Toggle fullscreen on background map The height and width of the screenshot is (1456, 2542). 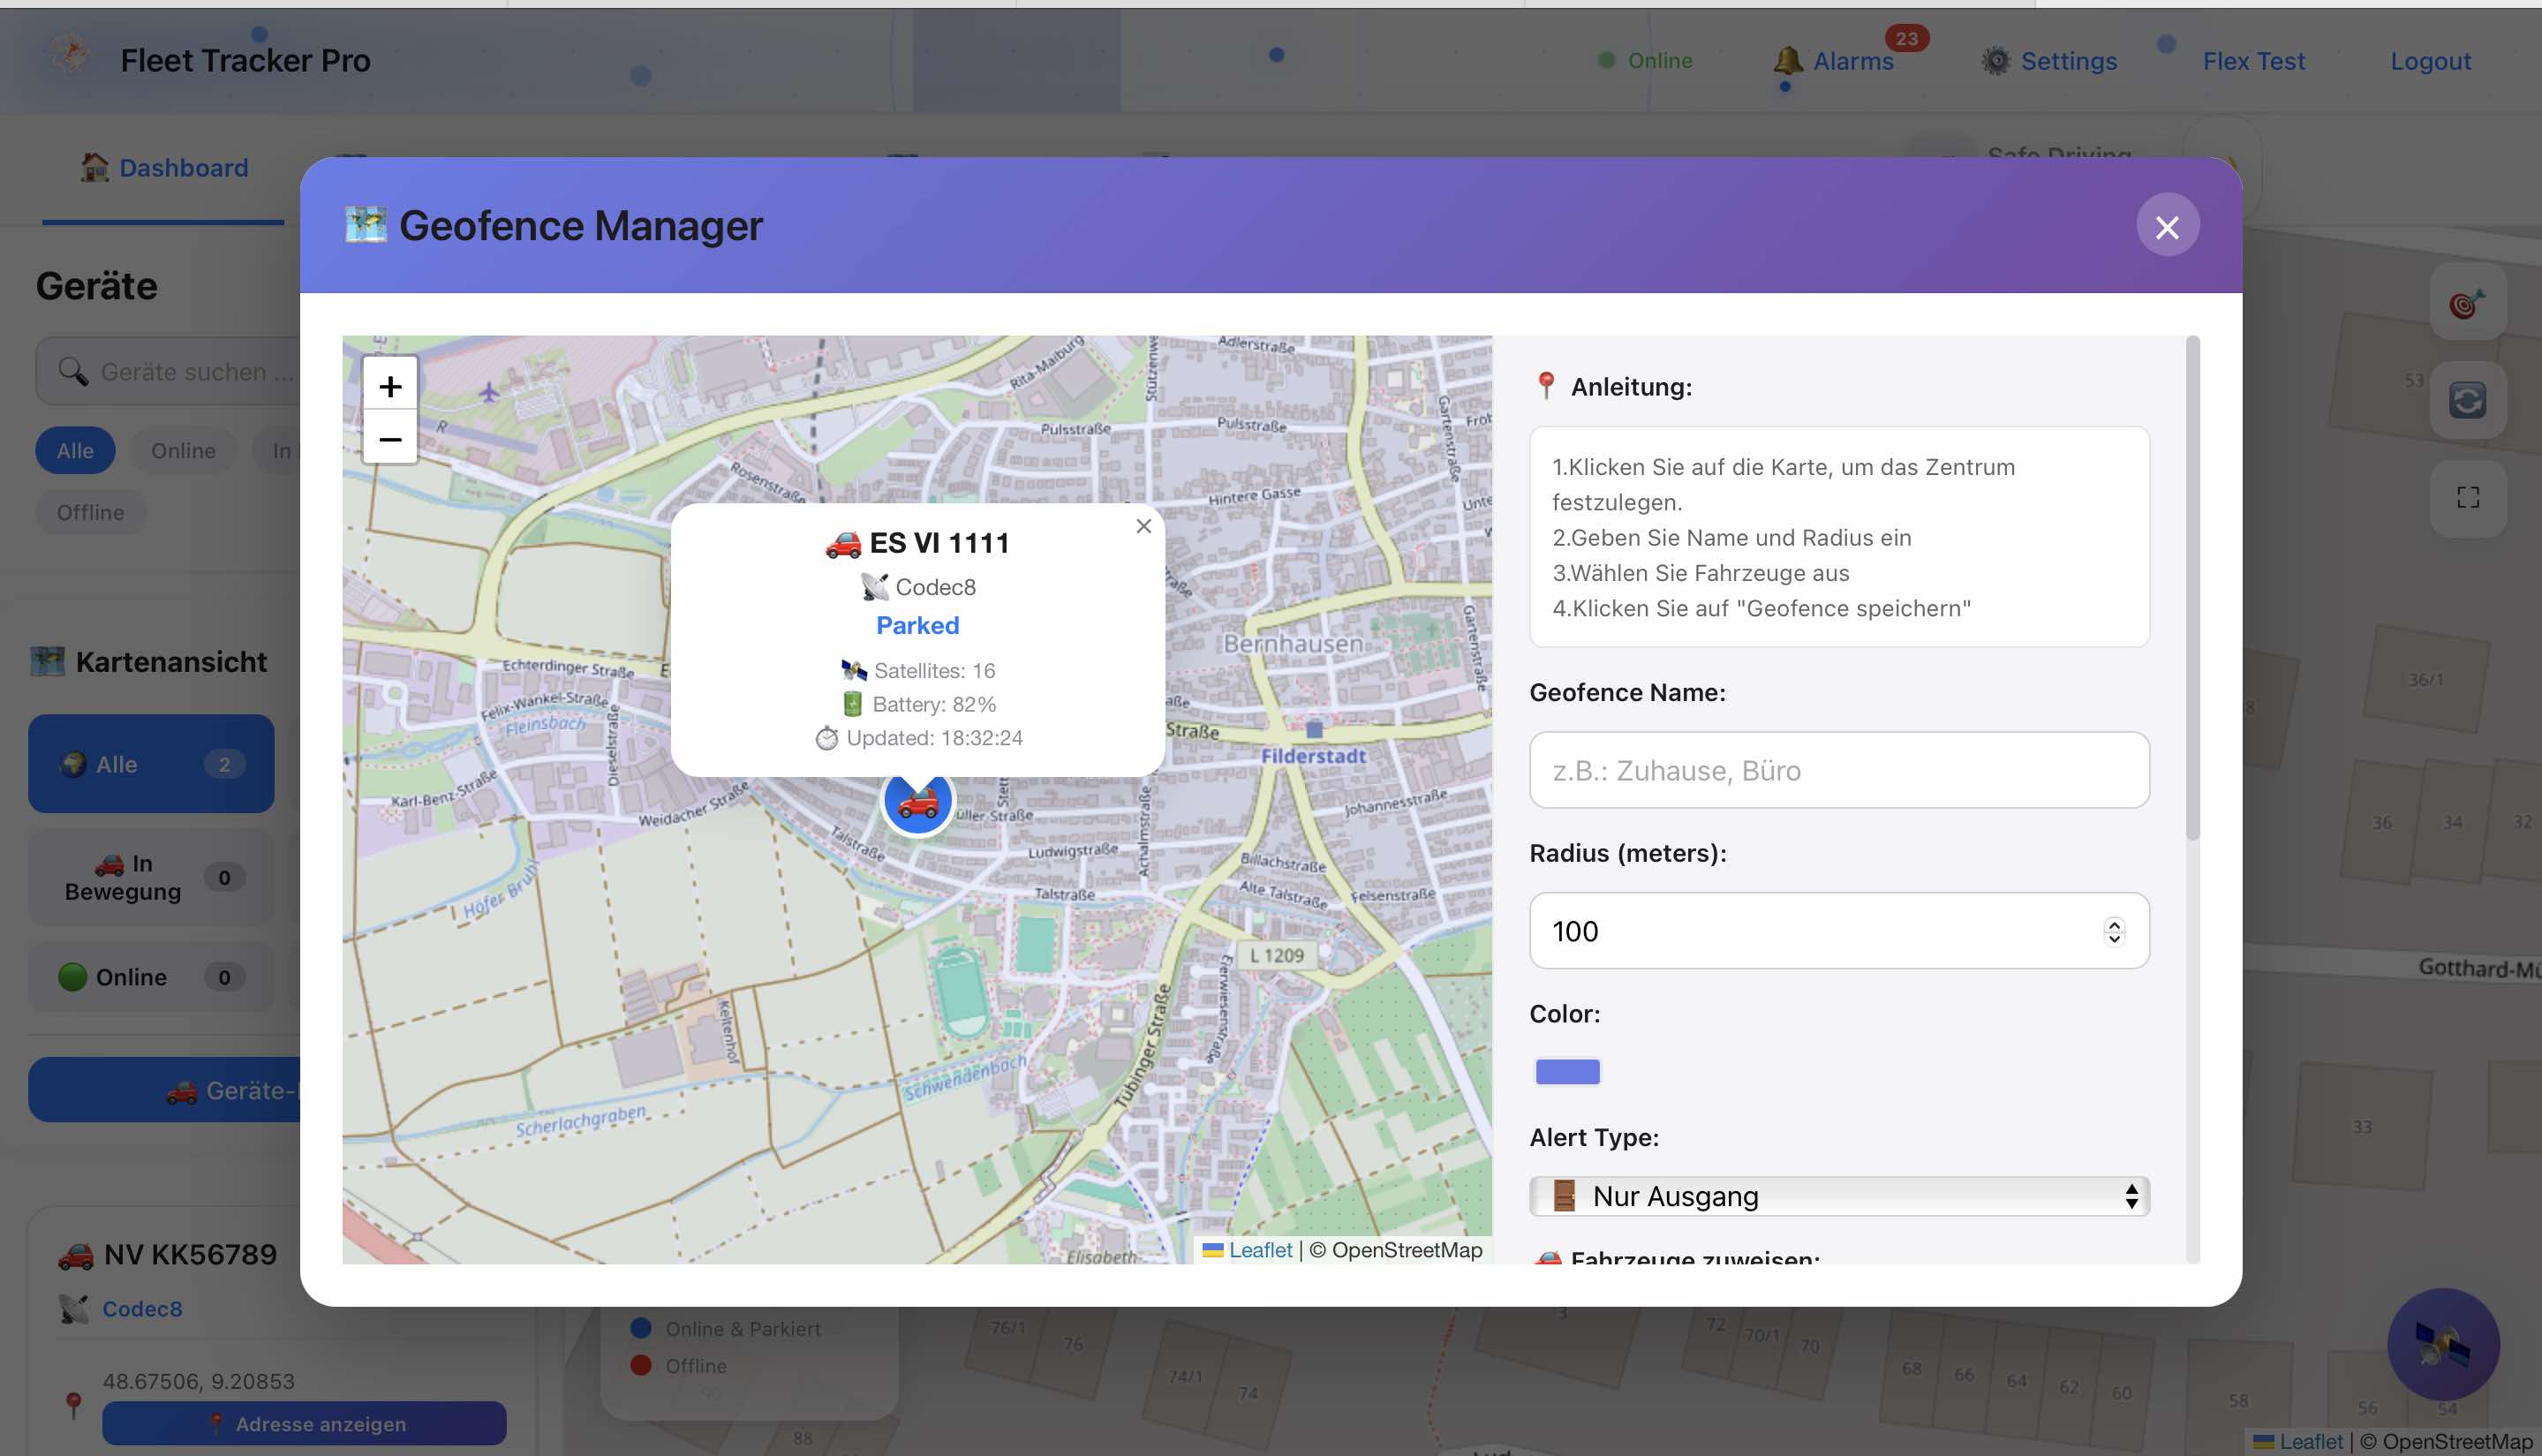[x=2467, y=498]
